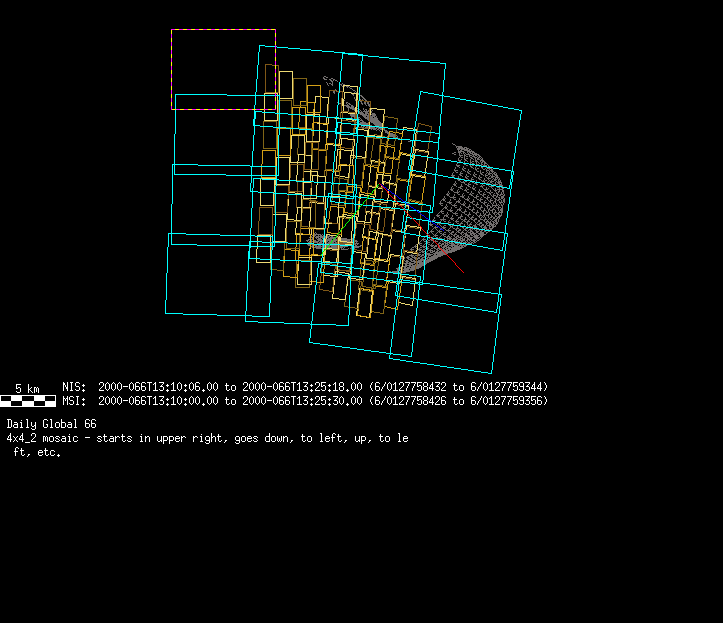Click the "Daily Global 66" title

pos(51,424)
